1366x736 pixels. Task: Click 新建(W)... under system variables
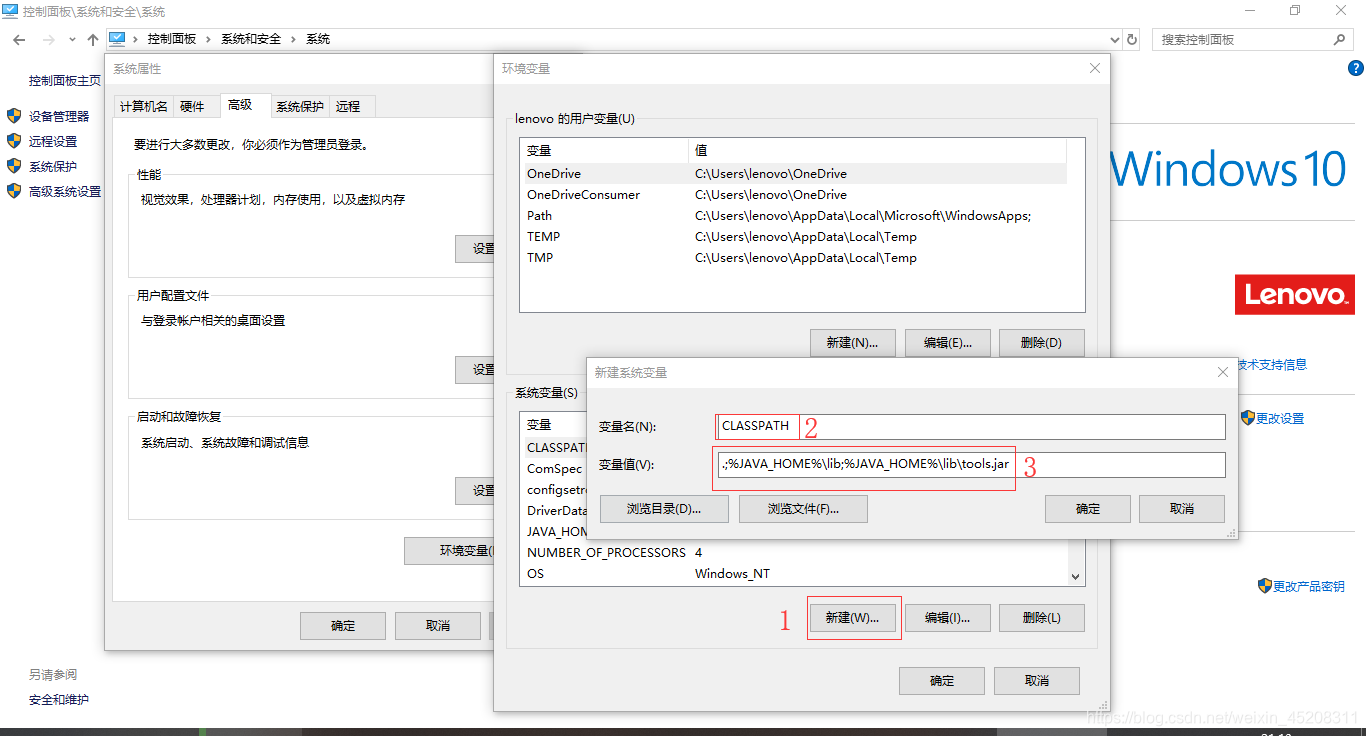tap(852, 618)
